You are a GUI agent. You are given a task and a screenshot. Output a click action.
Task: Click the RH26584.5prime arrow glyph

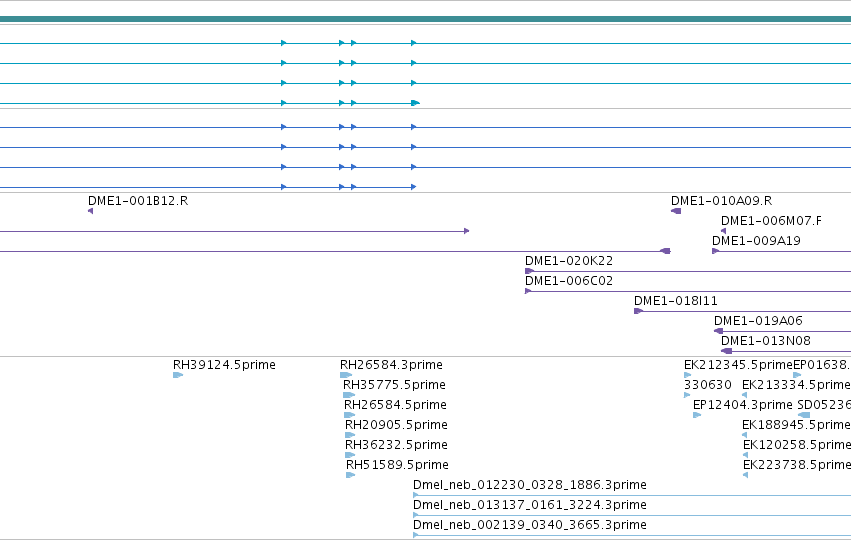(350, 415)
